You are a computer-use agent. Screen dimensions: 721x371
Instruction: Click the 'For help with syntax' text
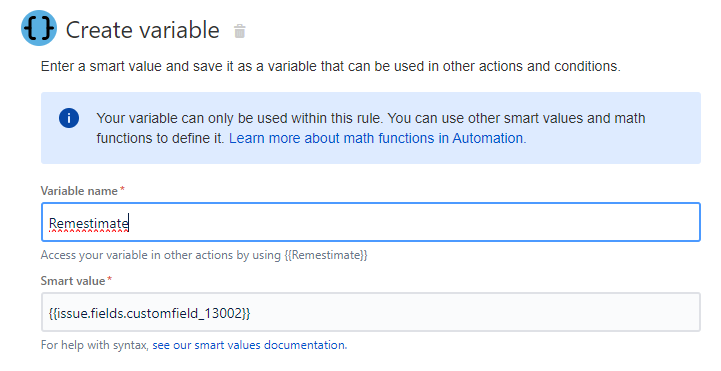pos(94,345)
